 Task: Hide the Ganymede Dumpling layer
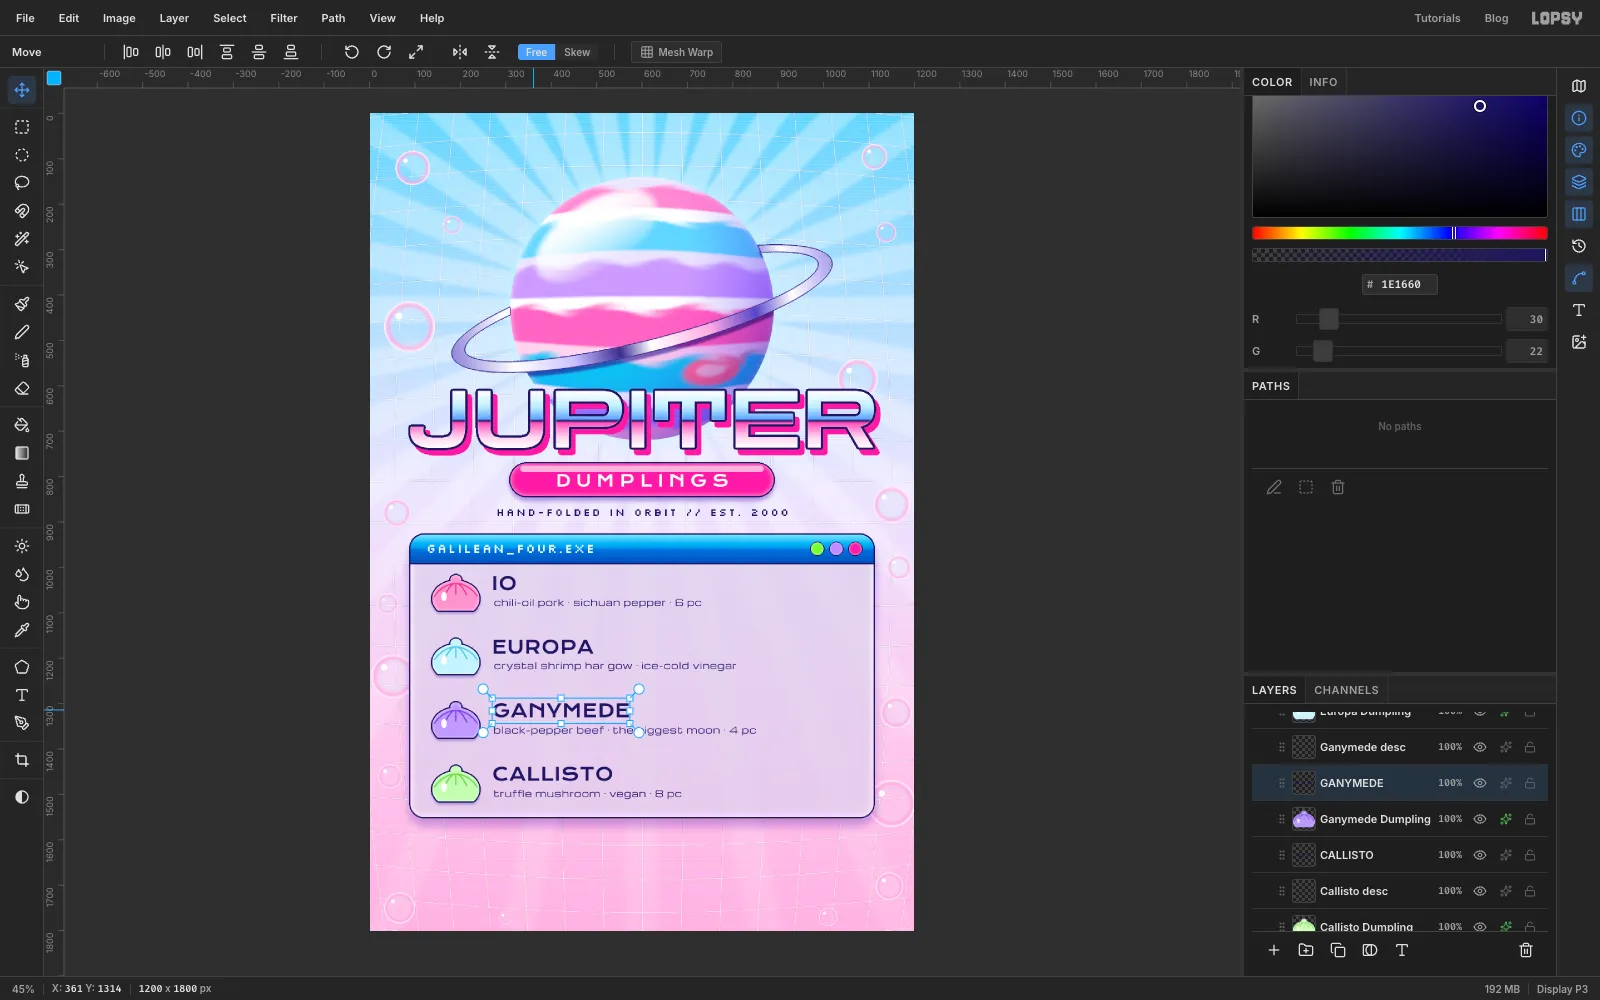pos(1480,819)
